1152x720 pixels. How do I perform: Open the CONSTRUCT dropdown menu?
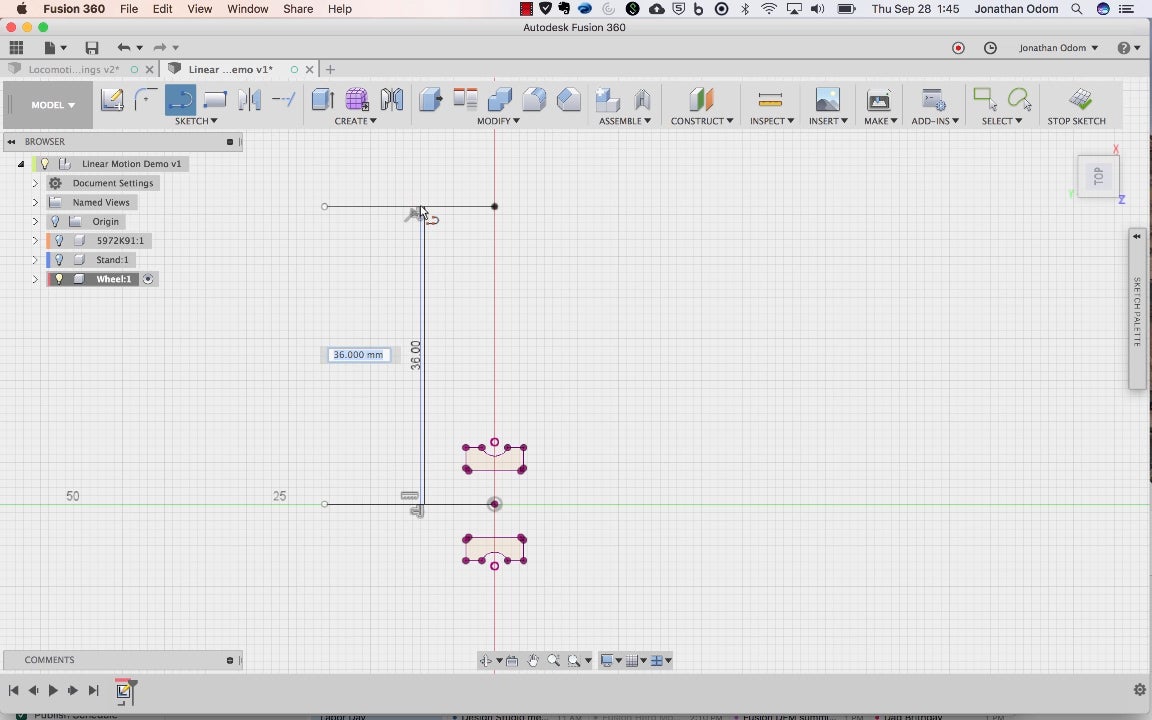pyautogui.click(x=702, y=120)
